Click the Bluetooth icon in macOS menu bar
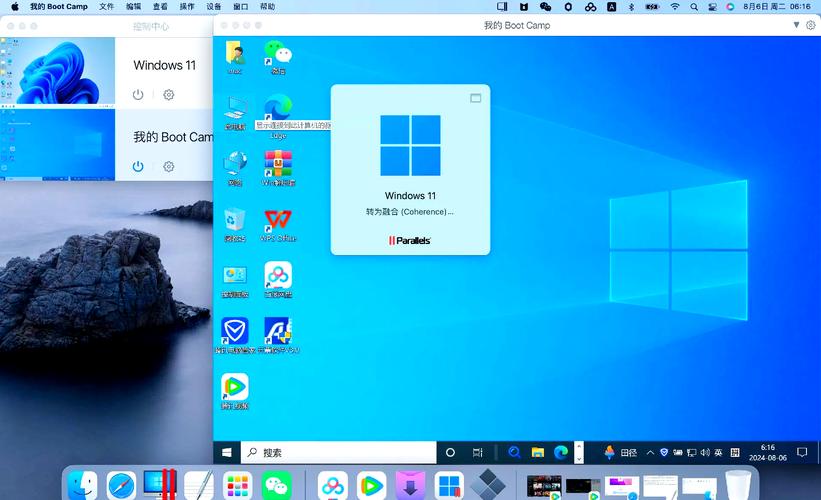 pyautogui.click(x=631, y=7)
